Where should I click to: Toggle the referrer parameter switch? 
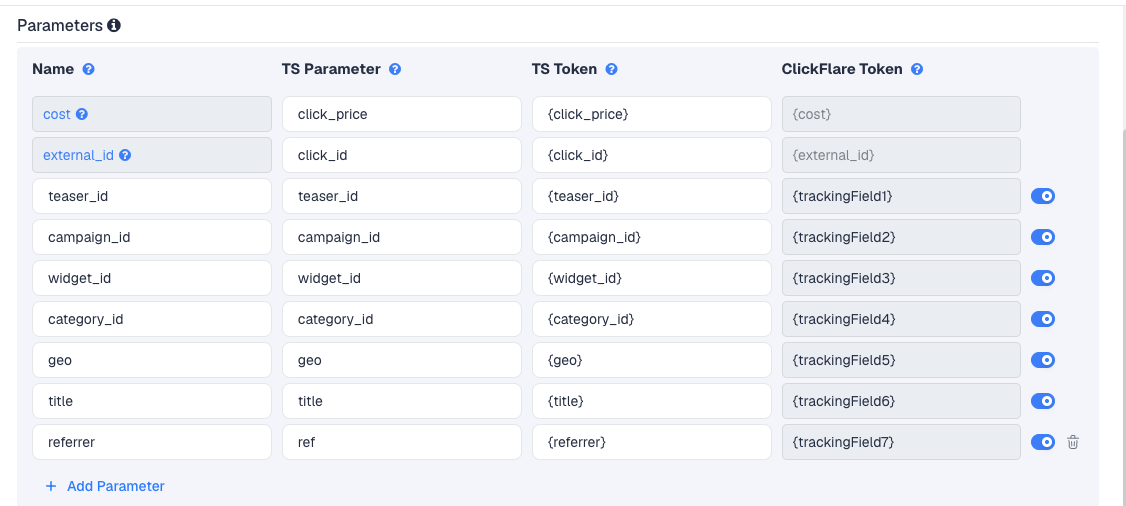[1043, 442]
